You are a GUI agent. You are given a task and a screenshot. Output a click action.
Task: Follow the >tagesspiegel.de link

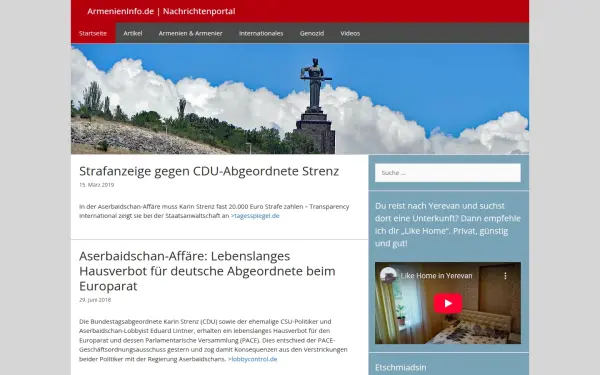click(255, 216)
